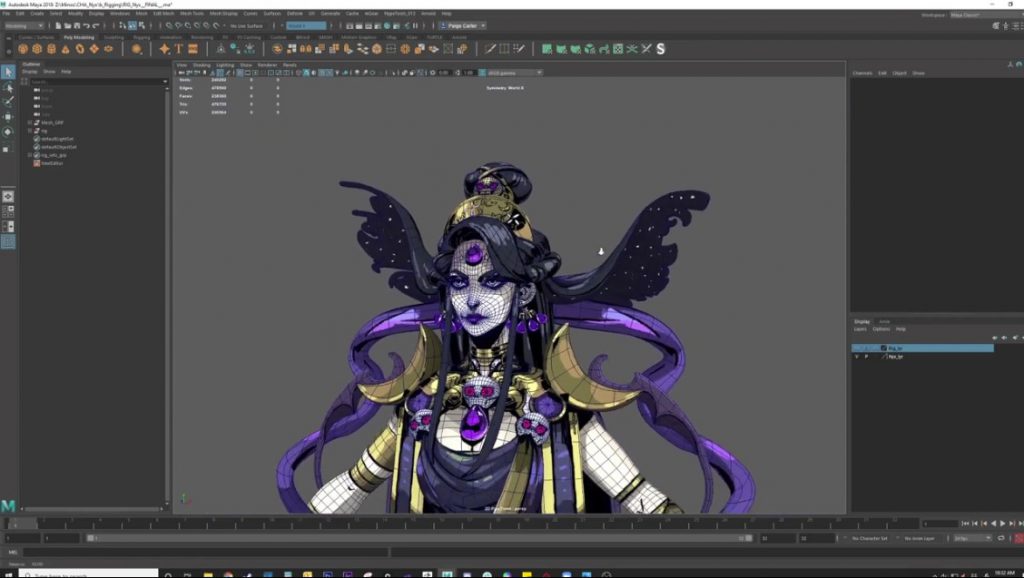Select the Rig_lyr display layer row
Viewport: 1024px width, 578px height.
click(x=922, y=348)
